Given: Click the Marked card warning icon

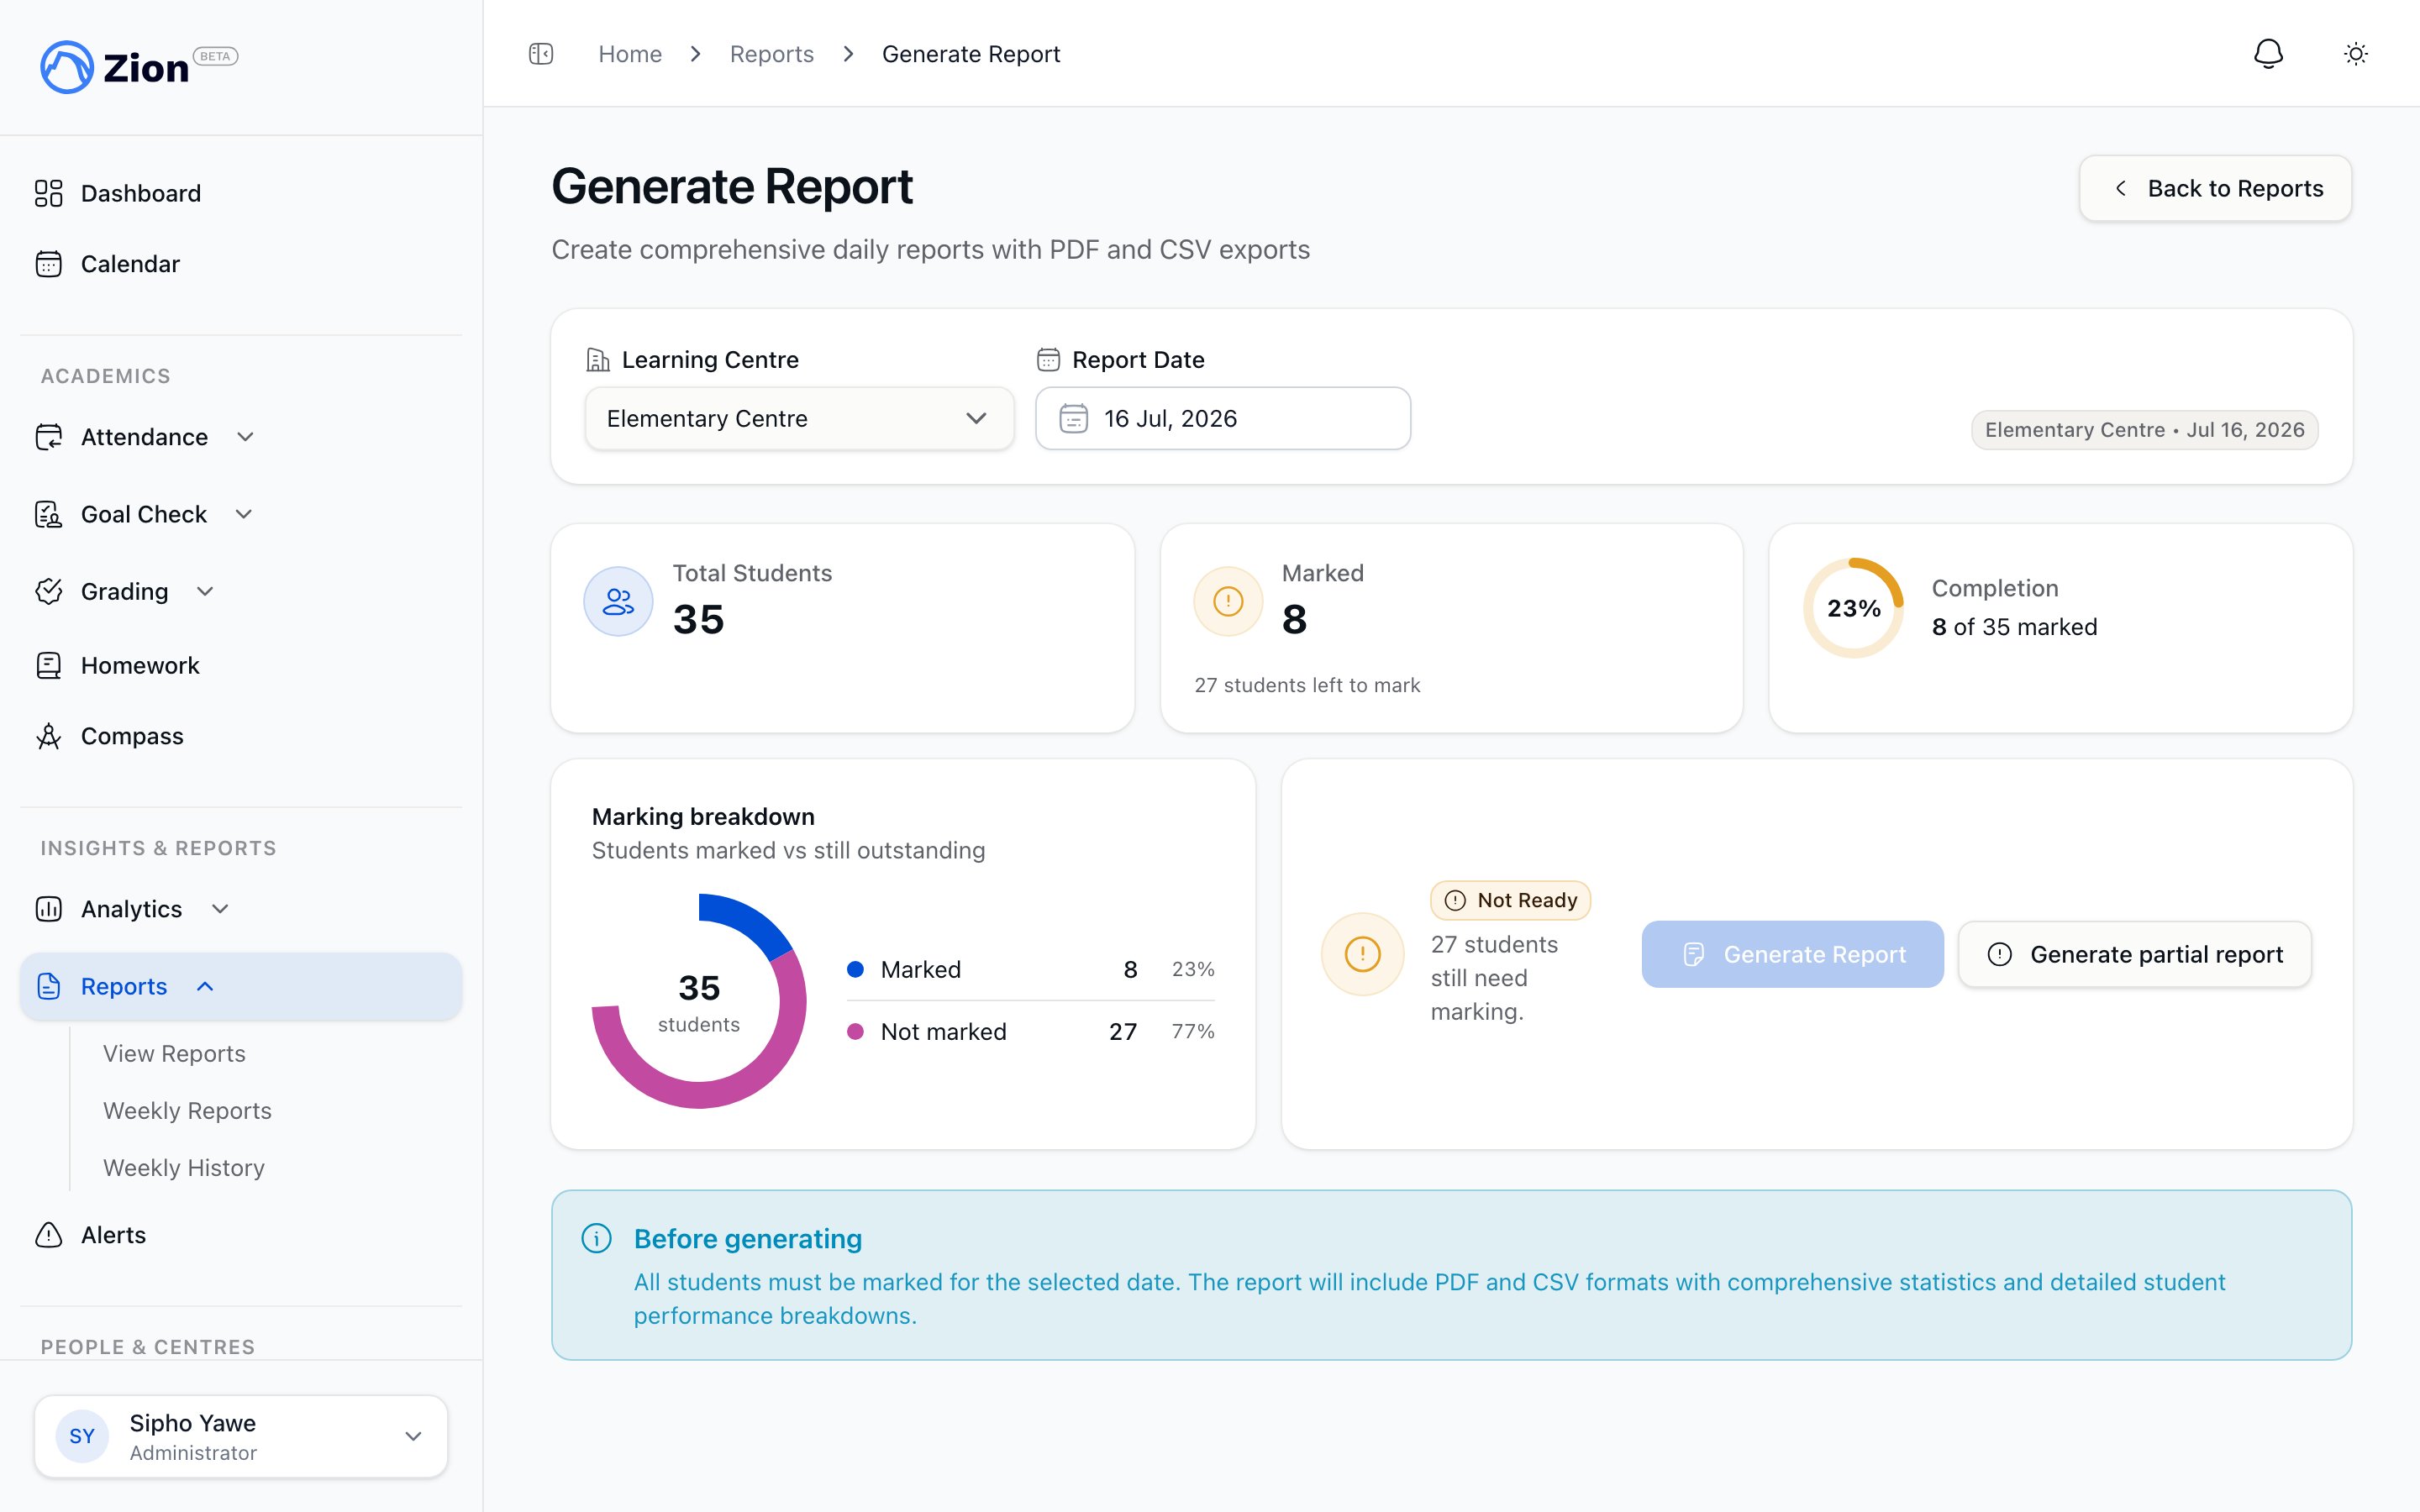Looking at the screenshot, I should [x=1228, y=601].
